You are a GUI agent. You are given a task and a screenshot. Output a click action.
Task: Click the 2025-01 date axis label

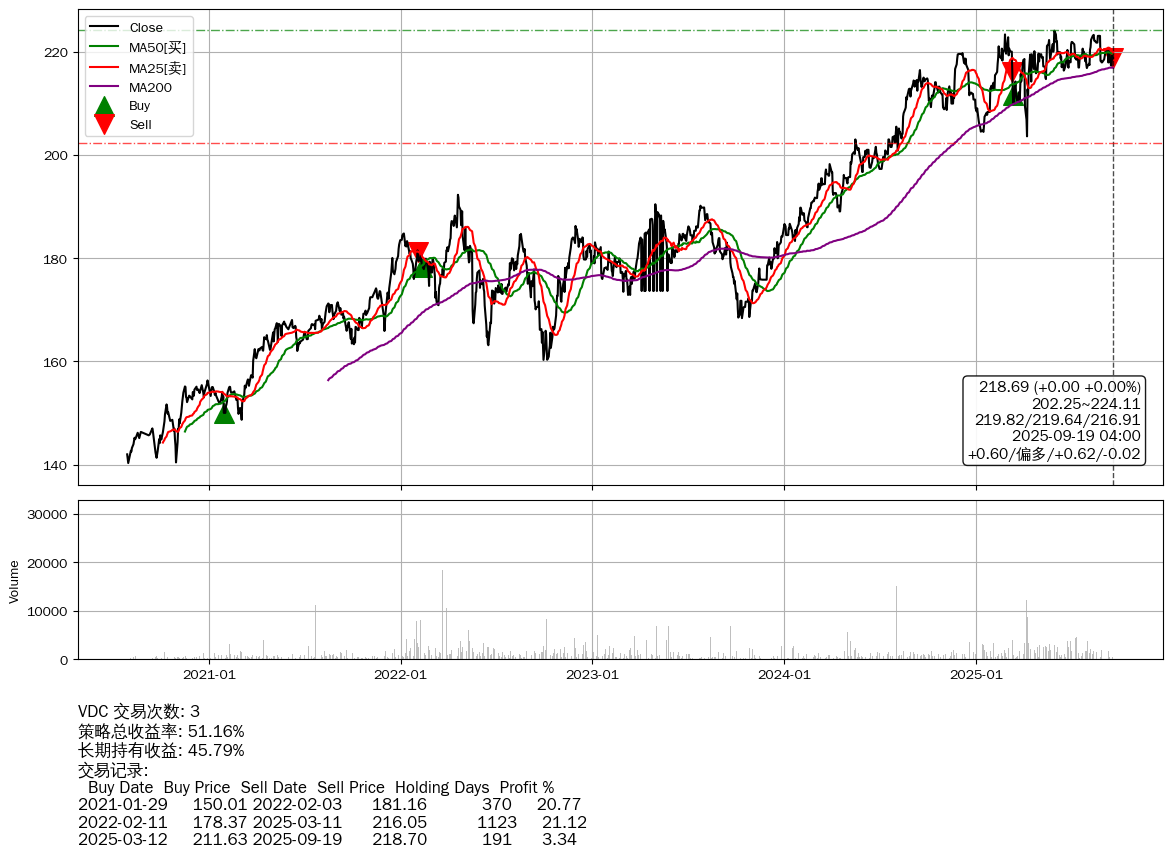(x=976, y=675)
